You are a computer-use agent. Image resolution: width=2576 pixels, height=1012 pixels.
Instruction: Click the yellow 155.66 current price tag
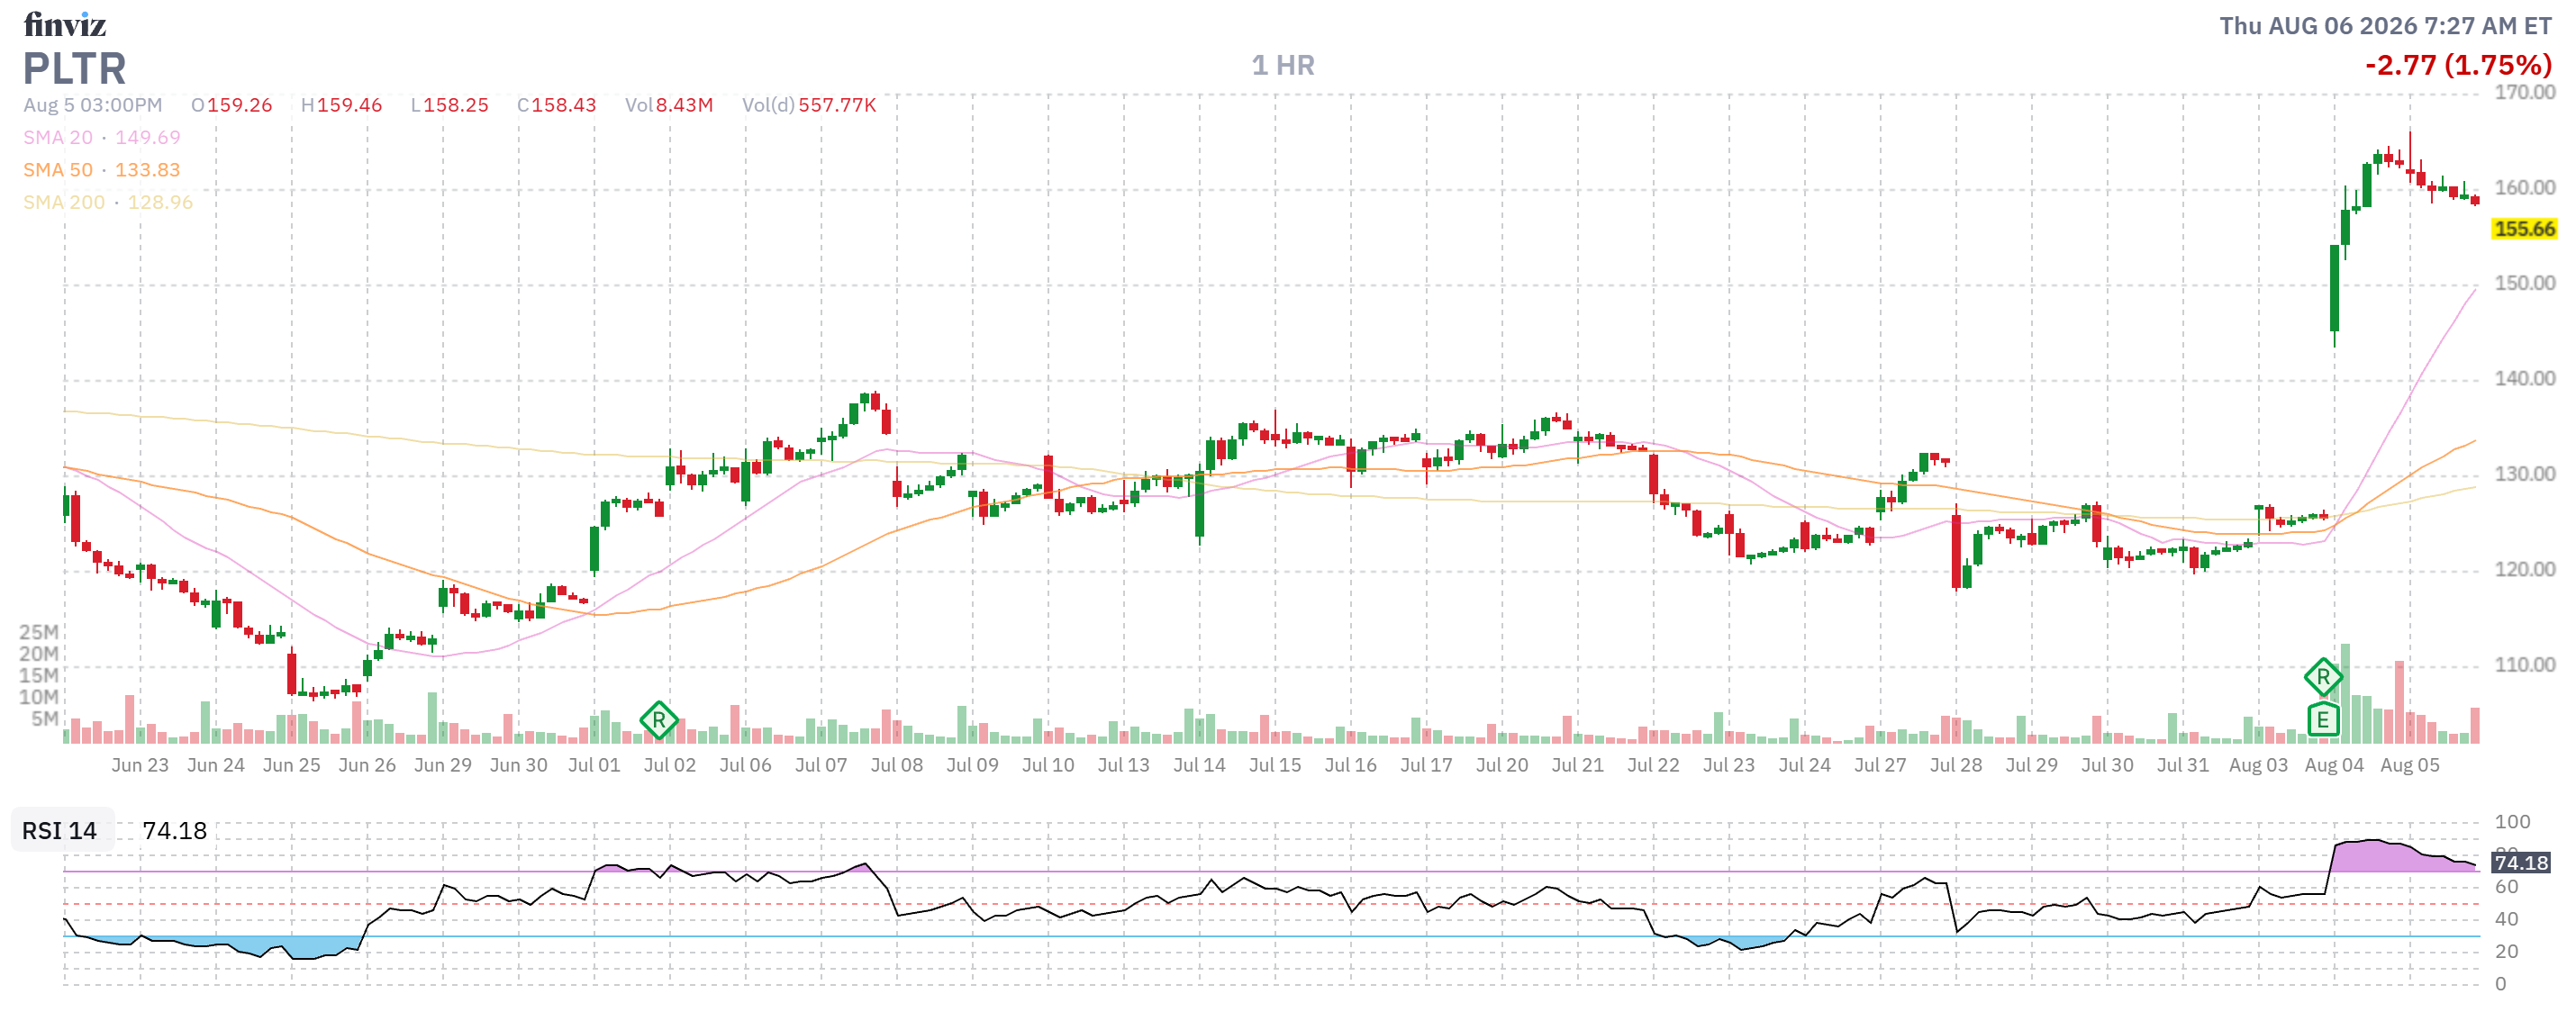2524,229
